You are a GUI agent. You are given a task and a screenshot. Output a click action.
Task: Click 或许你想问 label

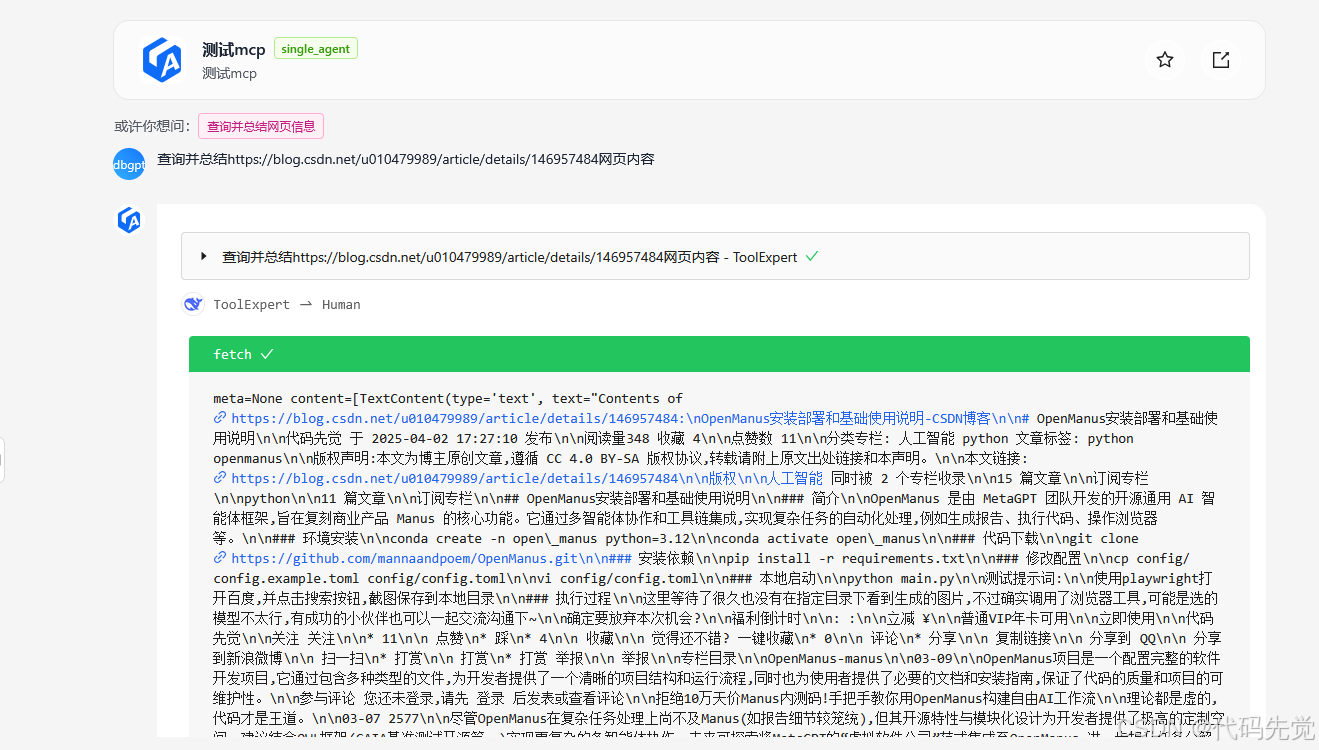tap(152, 126)
